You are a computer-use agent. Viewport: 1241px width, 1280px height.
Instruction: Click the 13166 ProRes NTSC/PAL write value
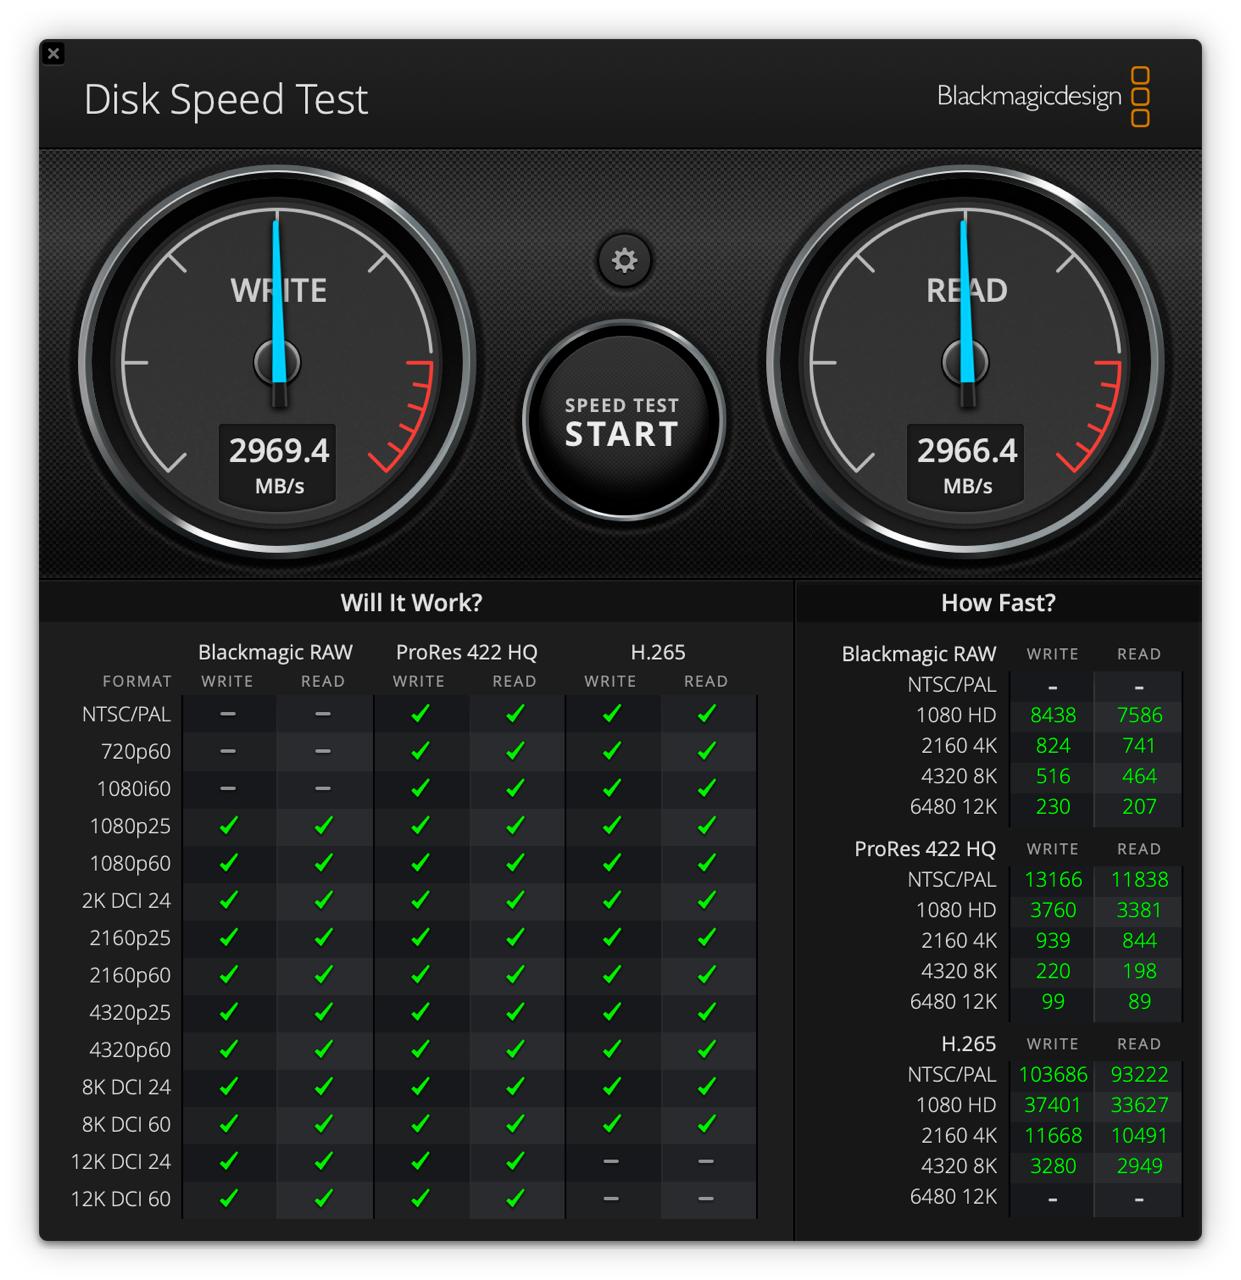coord(1053,879)
